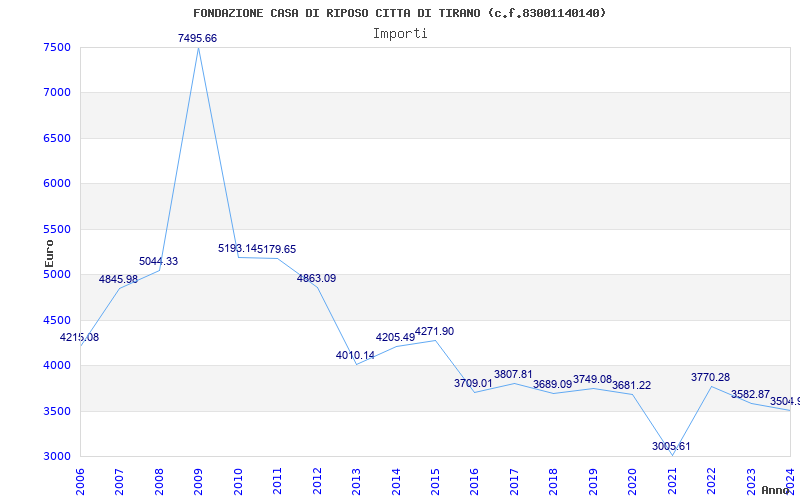Click the 5179.65 data label
The image size is (800, 500).
click(277, 249)
